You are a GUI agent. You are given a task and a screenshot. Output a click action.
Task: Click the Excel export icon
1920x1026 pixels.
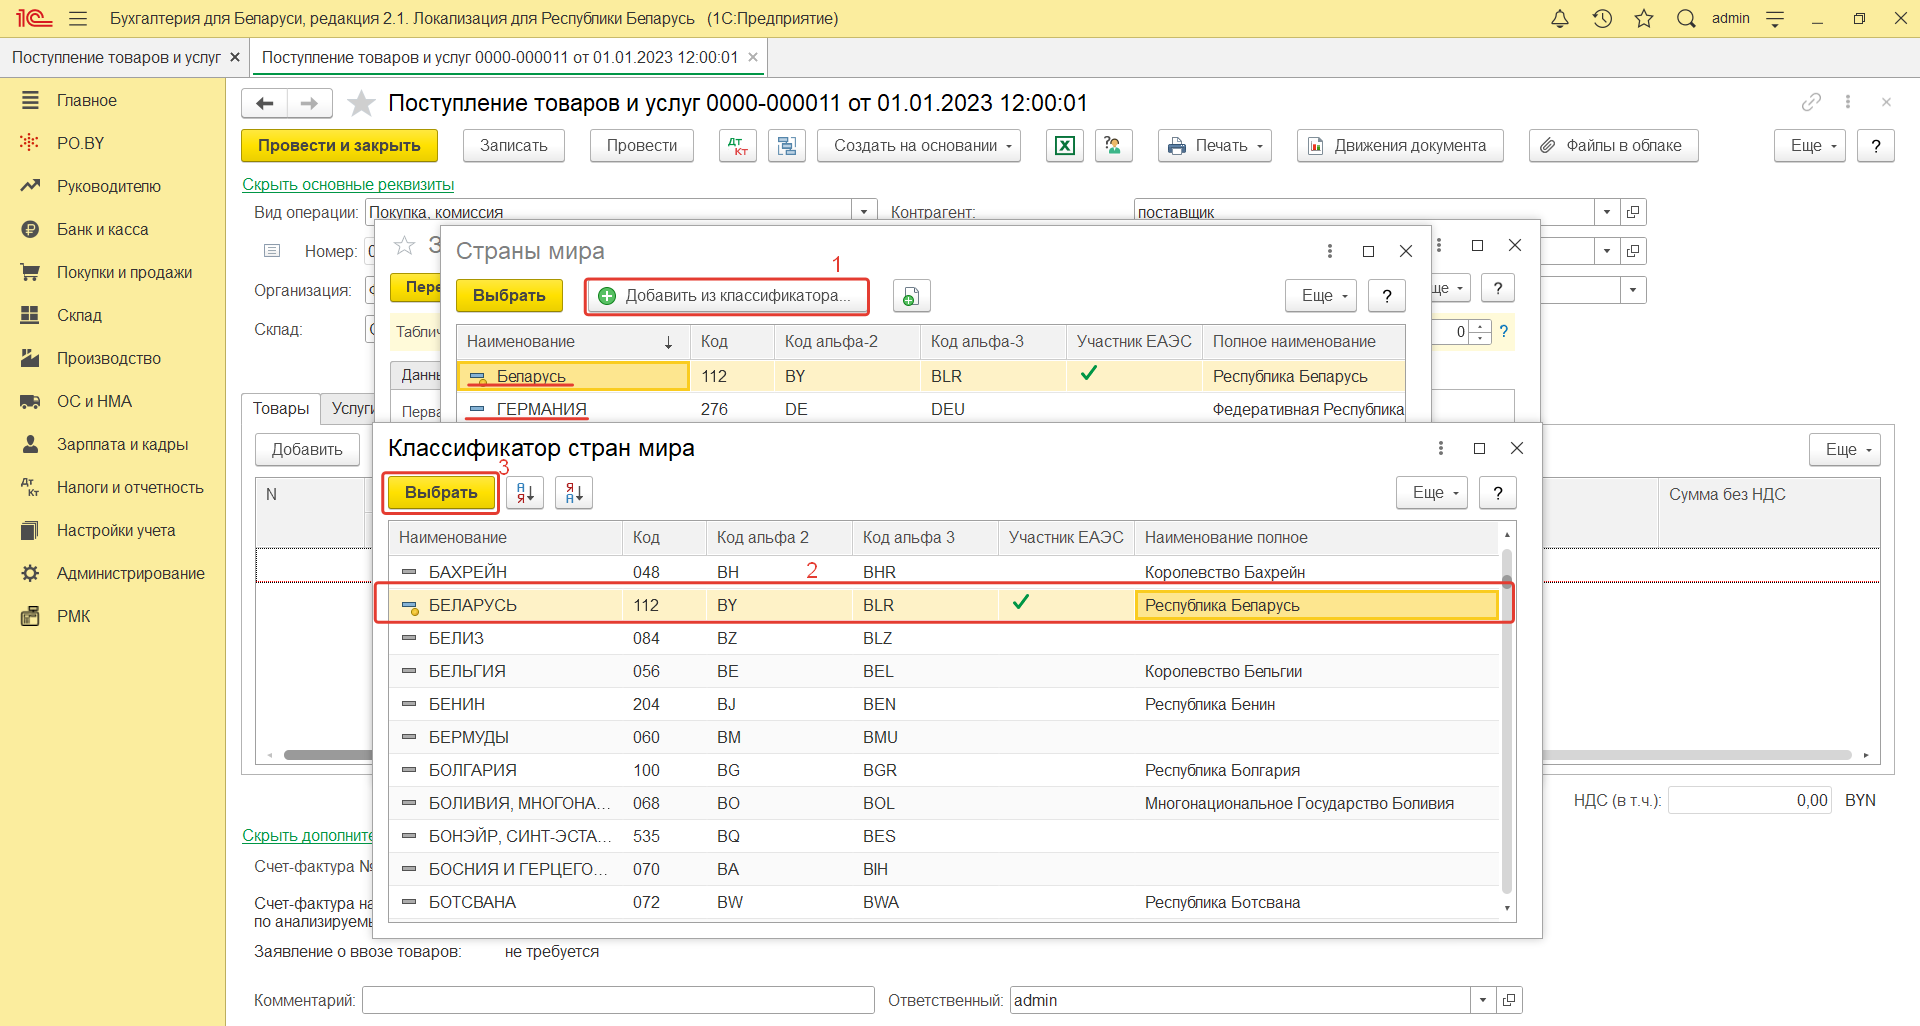[x=1065, y=146]
